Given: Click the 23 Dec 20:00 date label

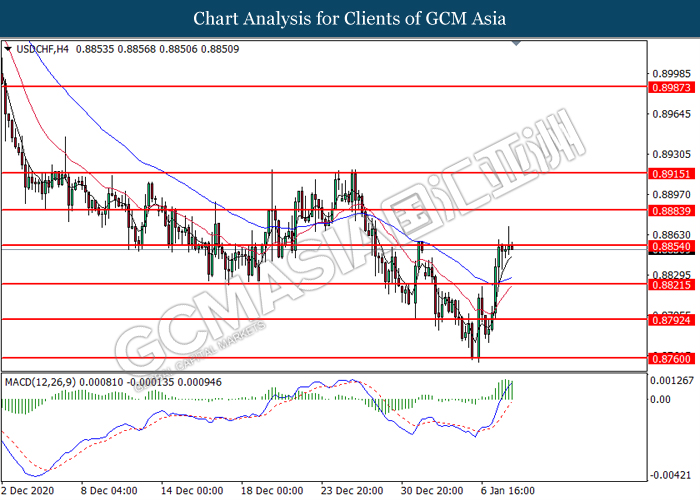Looking at the screenshot, I should (x=352, y=491).
